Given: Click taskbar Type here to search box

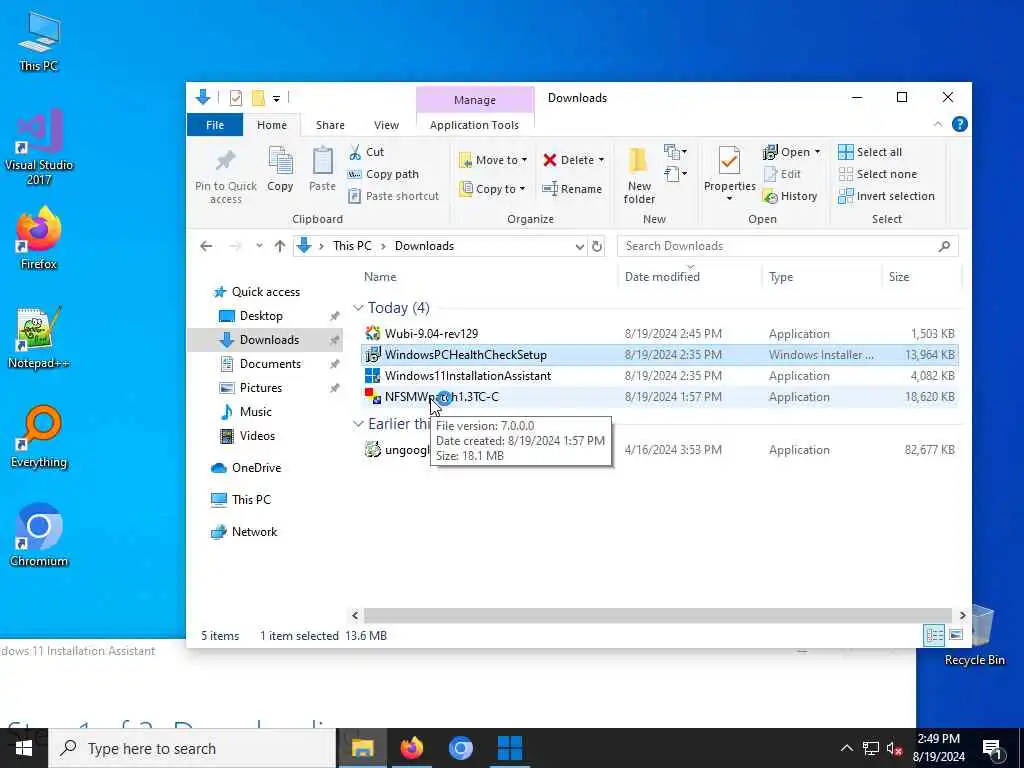Looking at the screenshot, I should tap(192, 748).
